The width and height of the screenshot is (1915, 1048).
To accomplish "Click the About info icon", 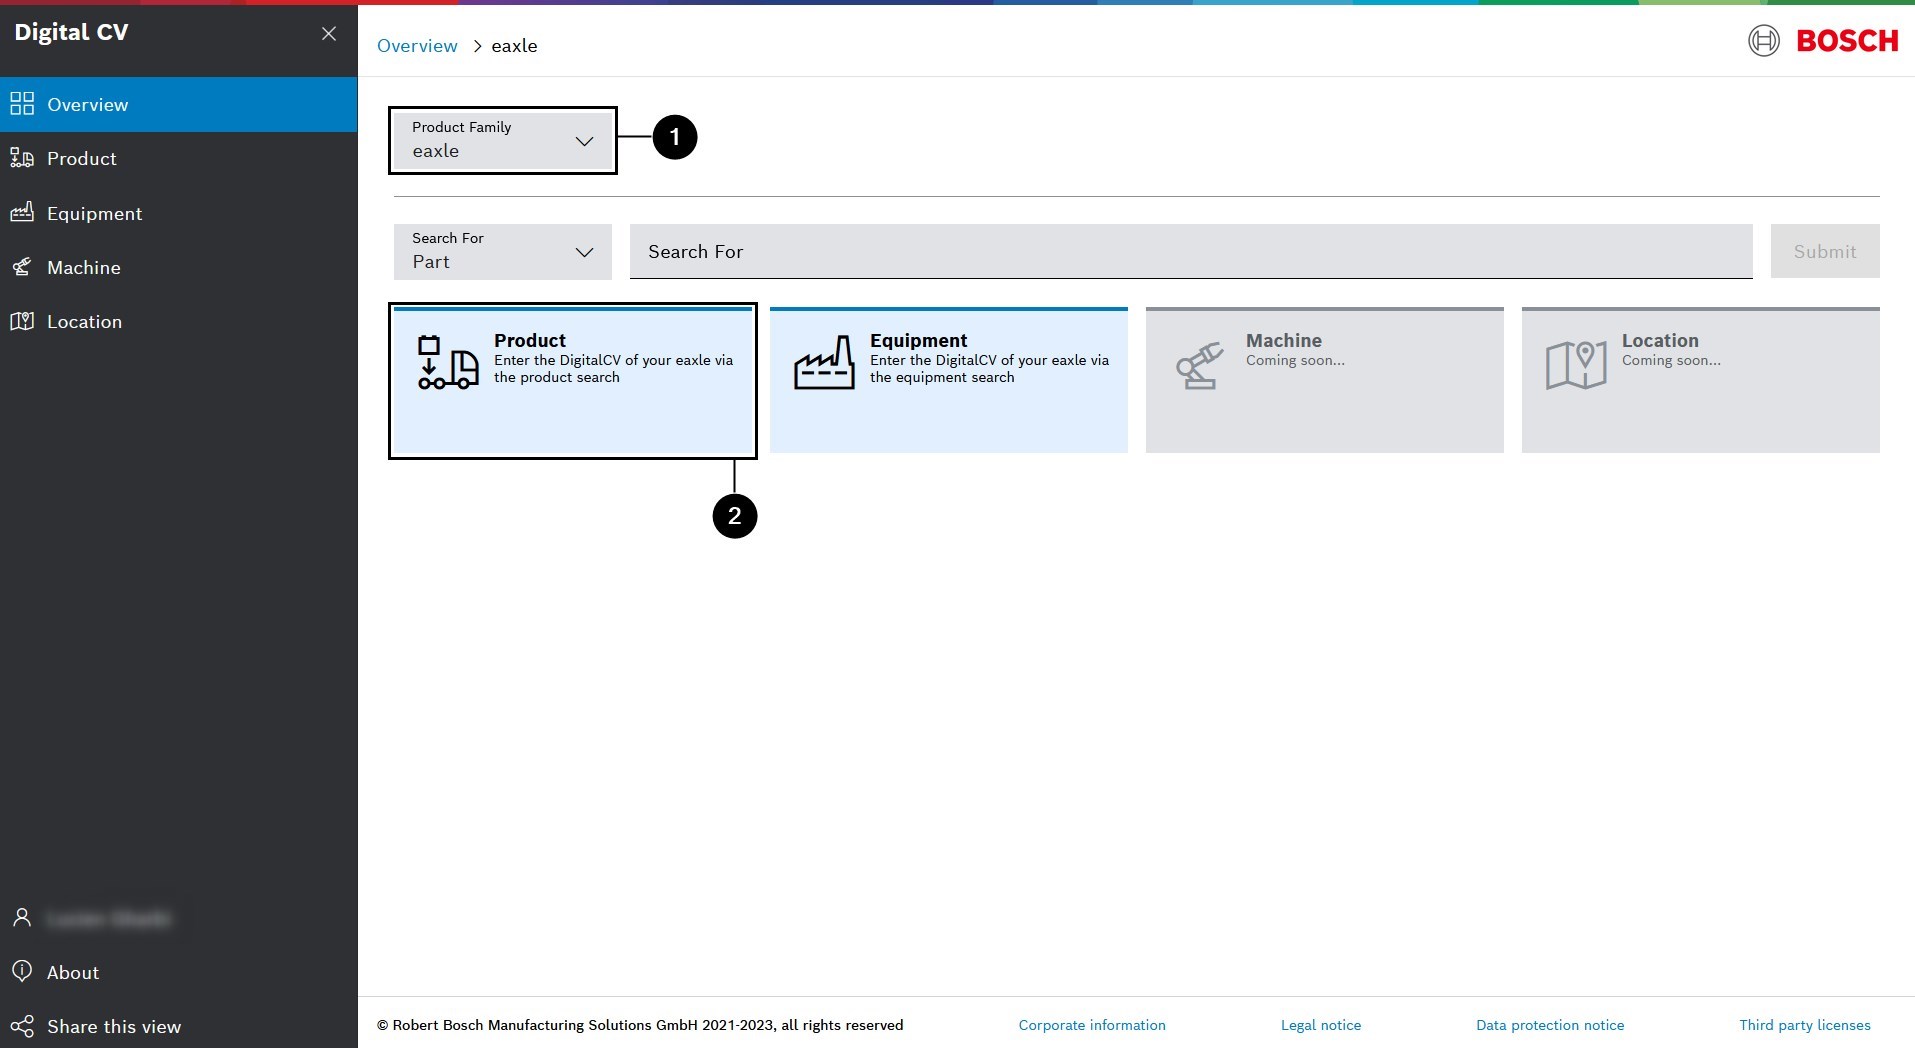I will click(22, 972).
